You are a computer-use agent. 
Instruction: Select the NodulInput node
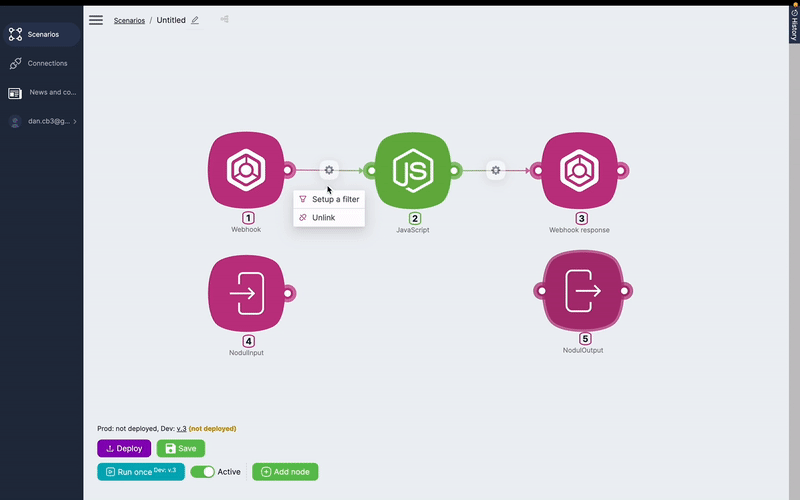coord(246,293)
